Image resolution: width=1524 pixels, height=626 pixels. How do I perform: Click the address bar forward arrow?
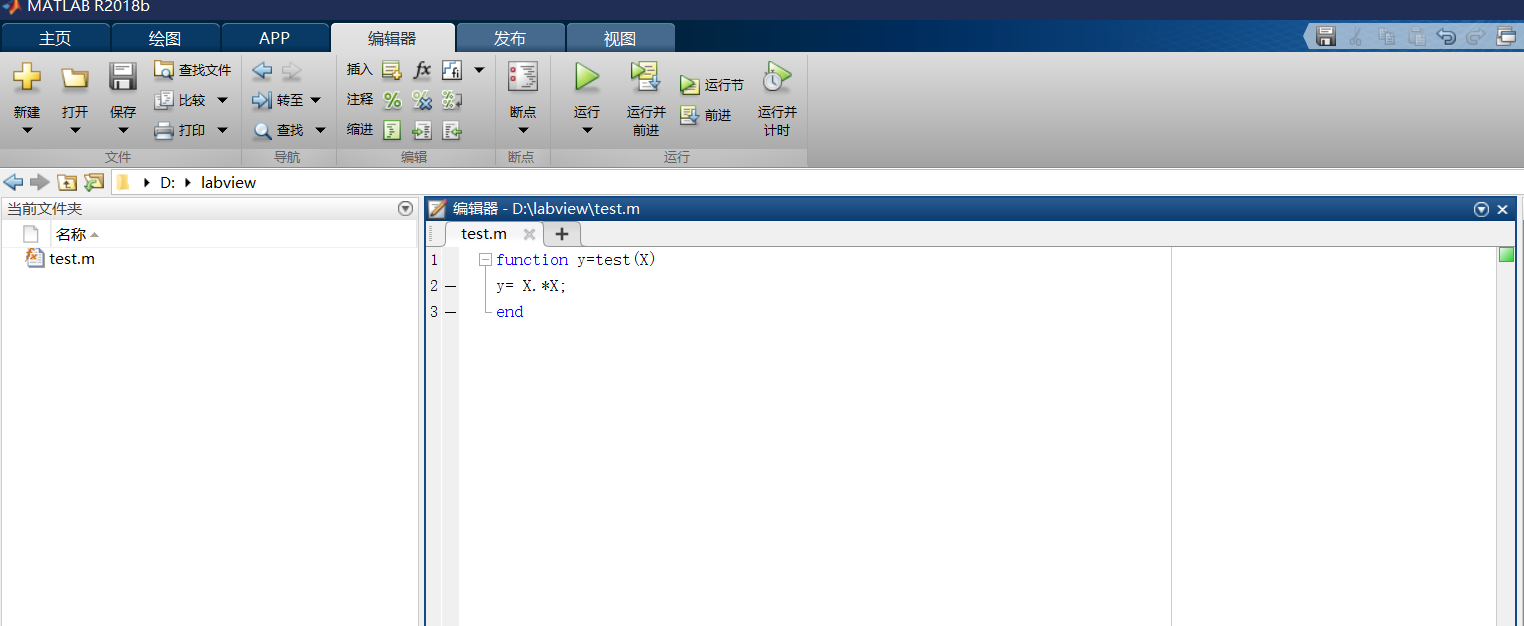point(39,182)
